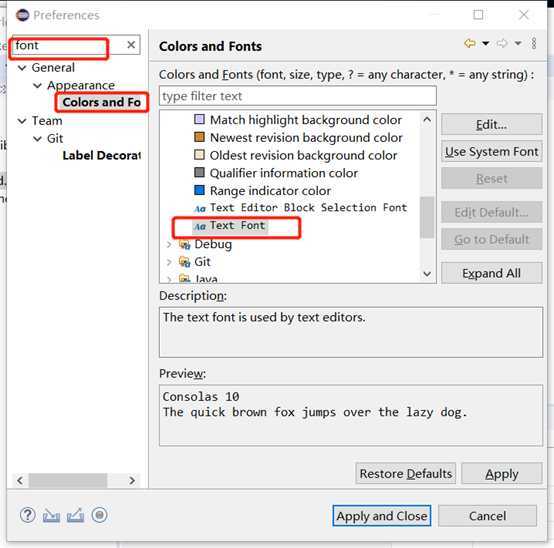Image resolution: width=554 pixels, height=548 pixels.
Task: Open the back history dropdown arrow
Action: click(486, 43)
